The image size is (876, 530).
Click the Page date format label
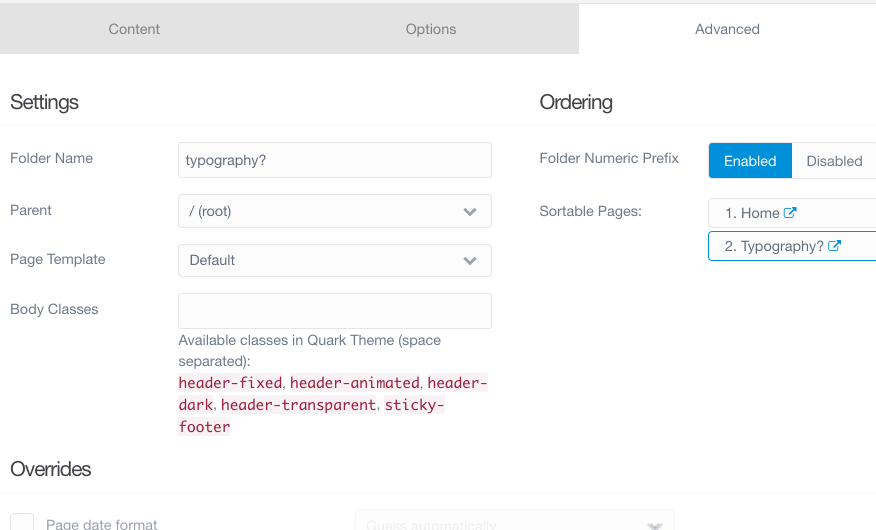[x=102, y=524]
